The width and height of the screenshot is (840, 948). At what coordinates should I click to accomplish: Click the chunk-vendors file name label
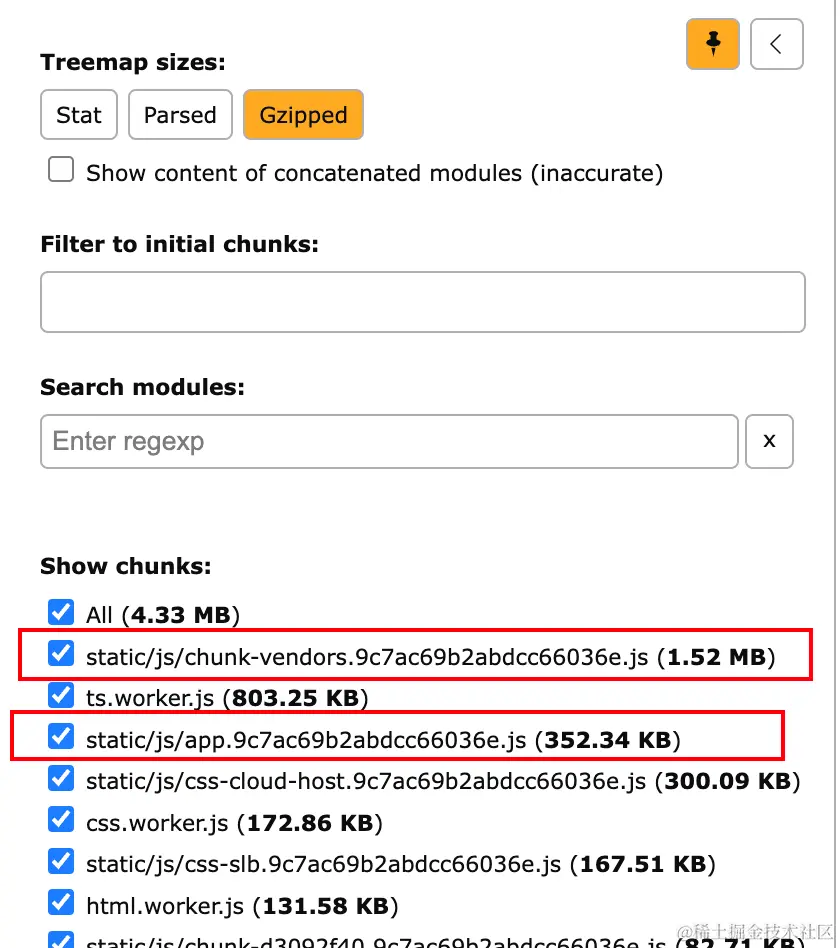click(x=366, y=657)
